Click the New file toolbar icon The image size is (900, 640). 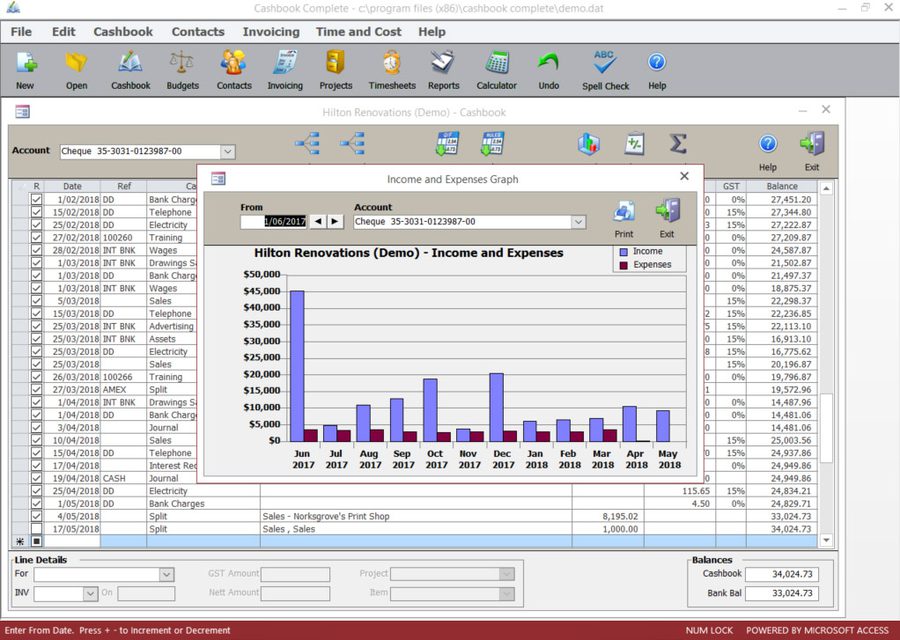tap(26, 63)
